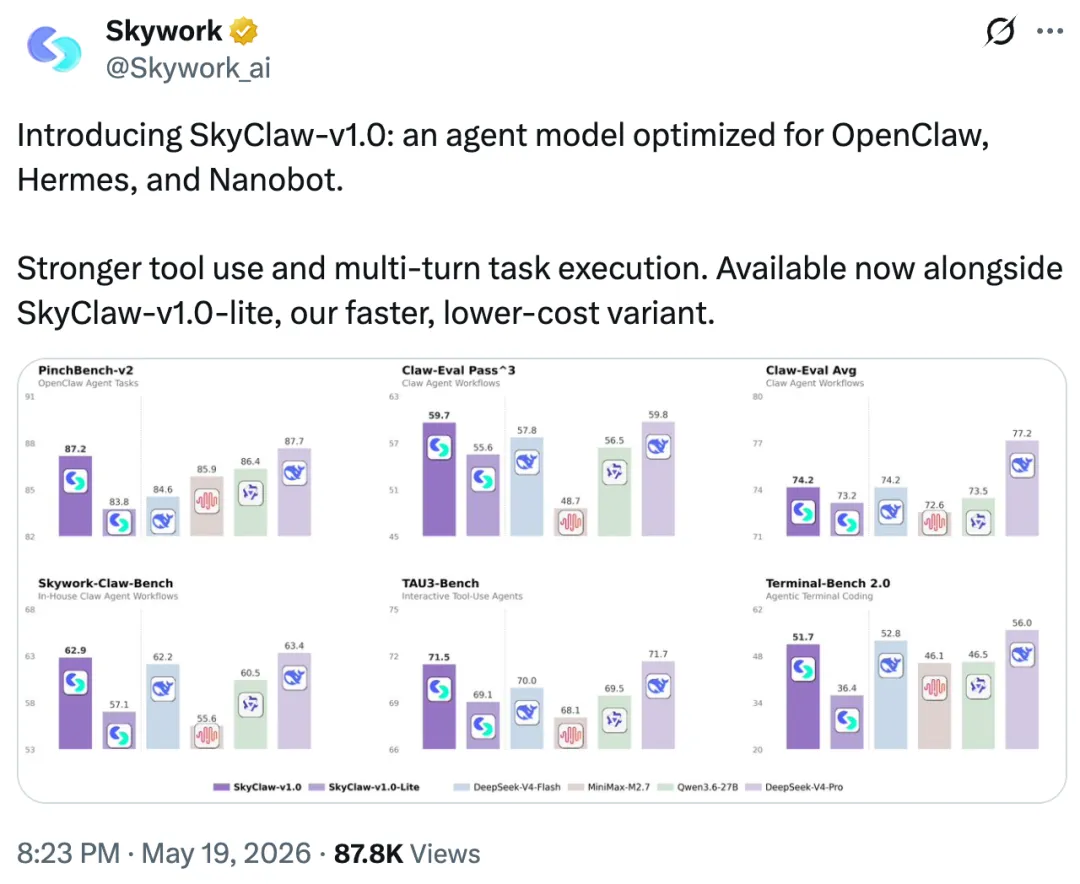
Task: Click the DeepSeek whale icon on PinchBench 87.7 bar
Action: [x=294, y=473]
